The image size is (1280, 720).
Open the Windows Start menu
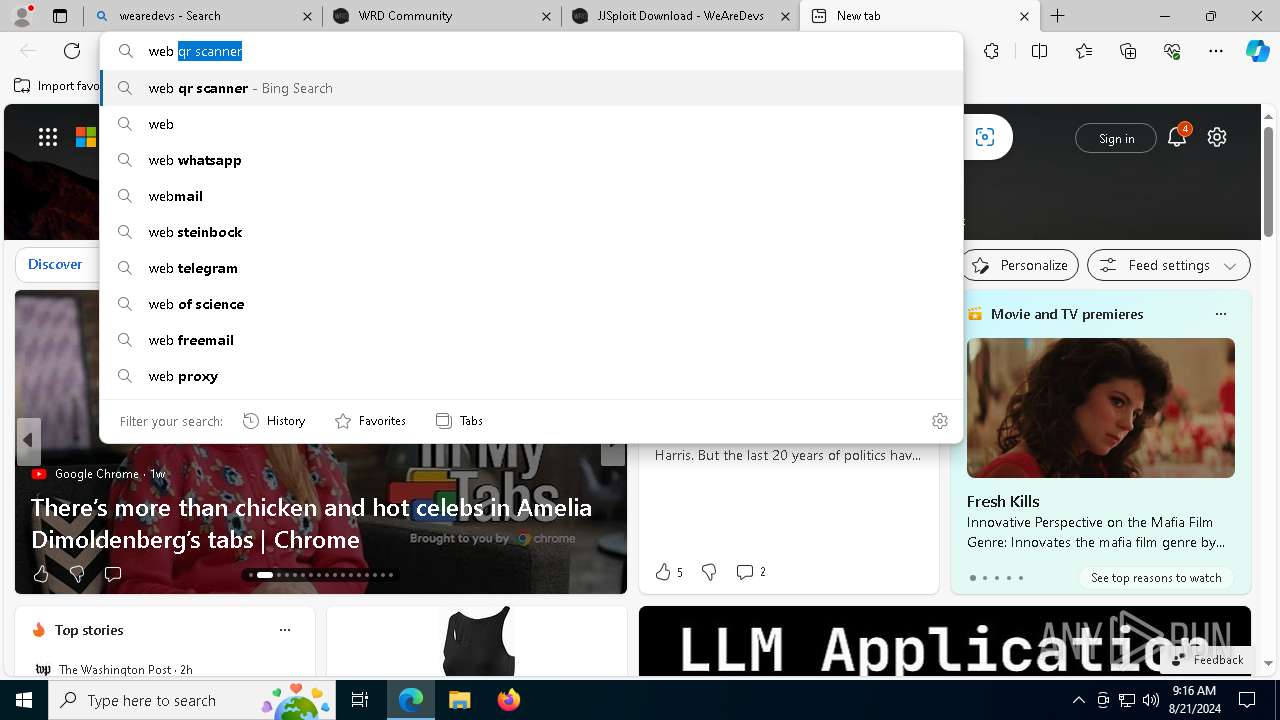[x=24, y=700]
